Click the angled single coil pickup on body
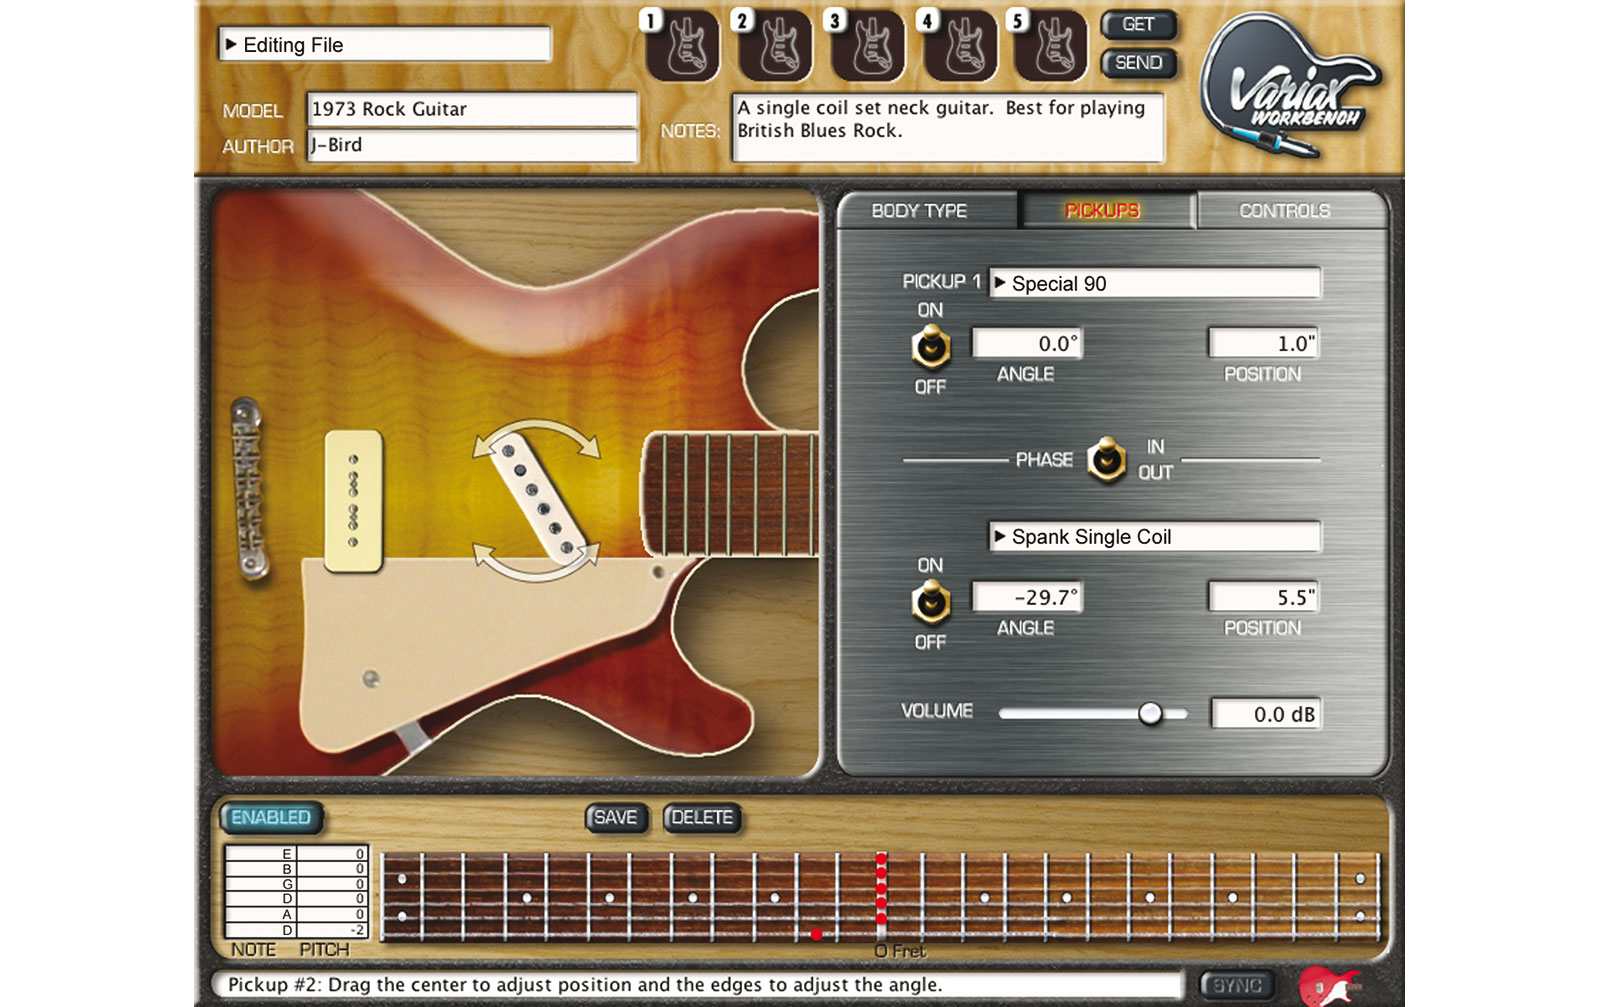Viewport: 1600px width, 1007px height. pyautogui.click(x=538, y=498)
